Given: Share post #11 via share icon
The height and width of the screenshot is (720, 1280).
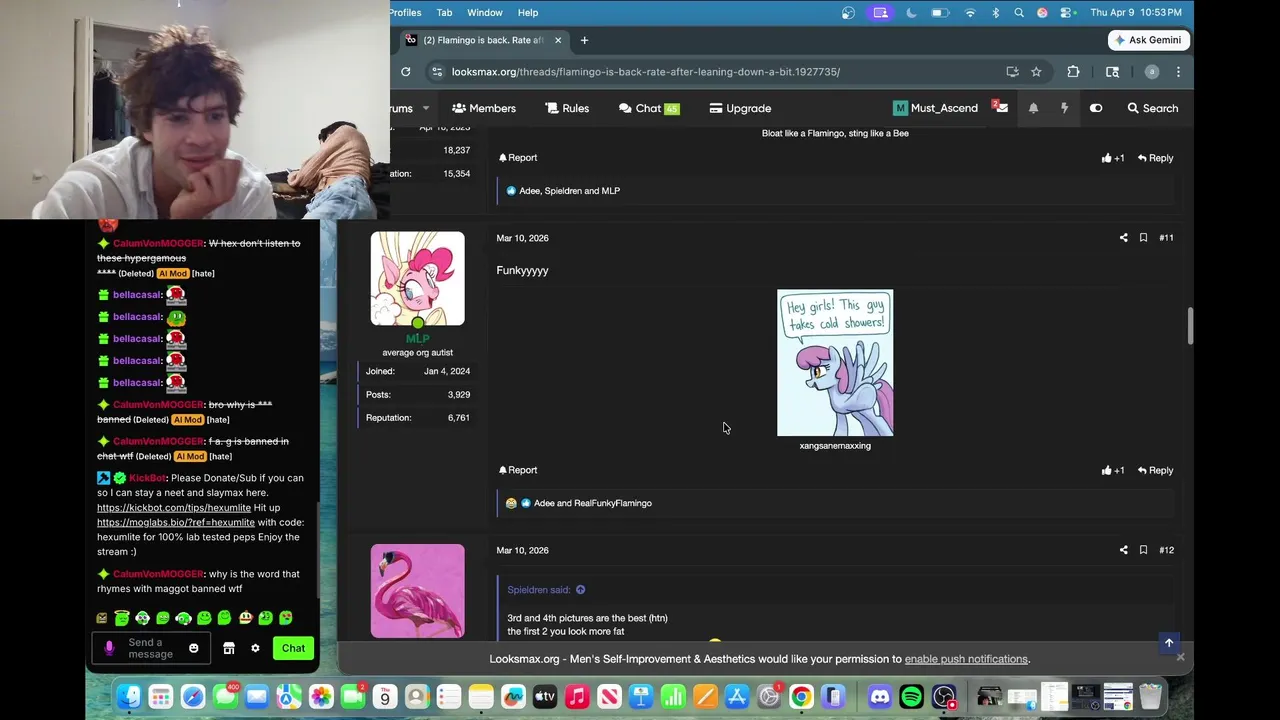Looking at the screenshot, I should [1123, 238].
